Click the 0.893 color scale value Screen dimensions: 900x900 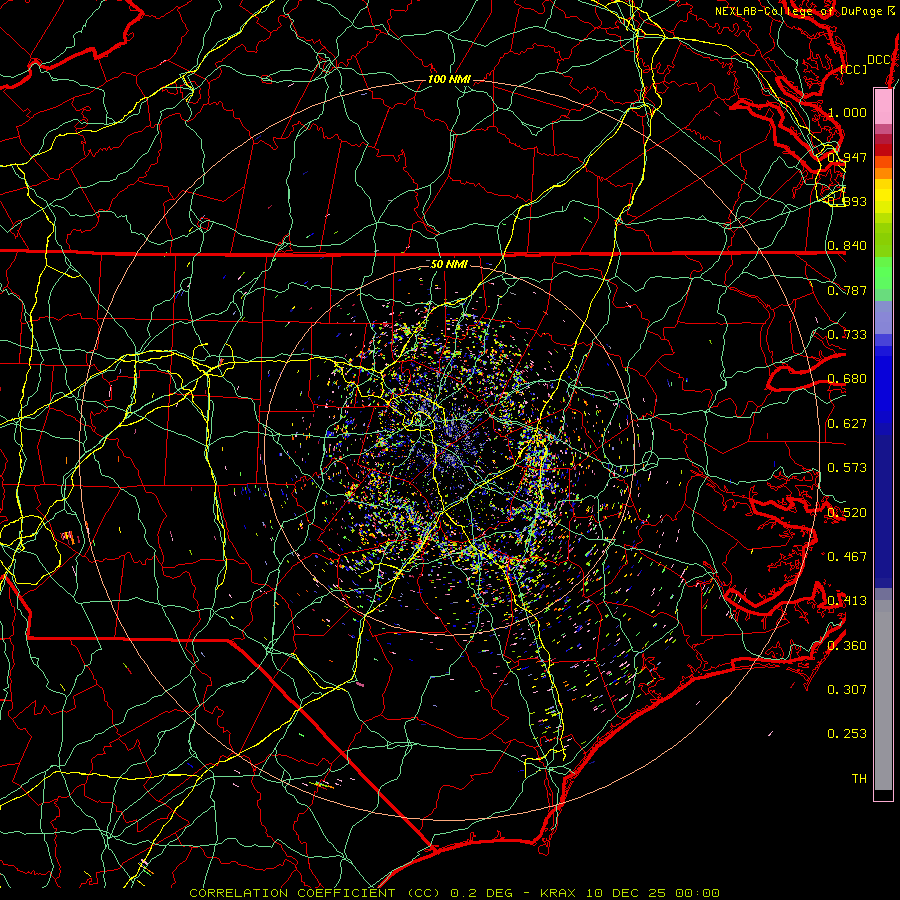click(x=847, y=201)
